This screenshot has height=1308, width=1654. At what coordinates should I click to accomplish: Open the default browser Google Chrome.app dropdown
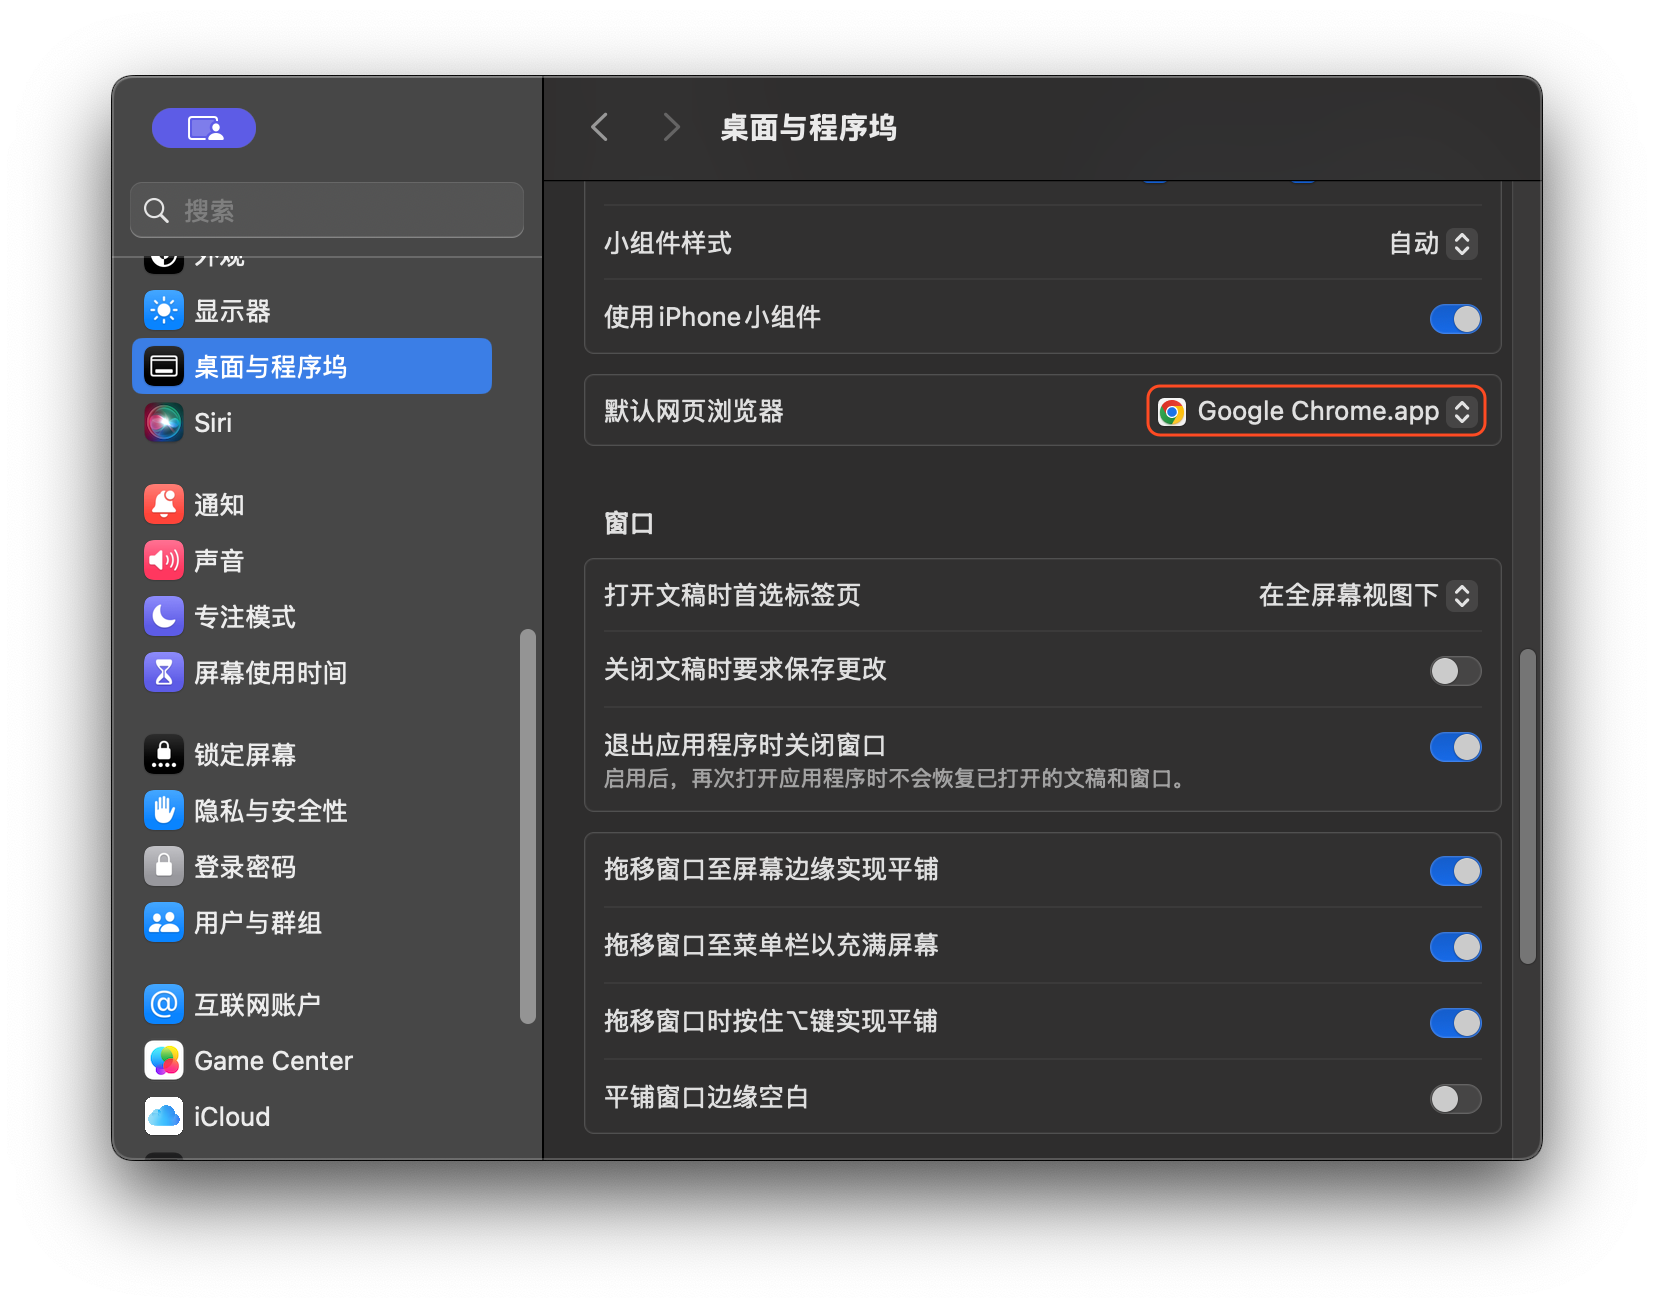pos(1316,411)
